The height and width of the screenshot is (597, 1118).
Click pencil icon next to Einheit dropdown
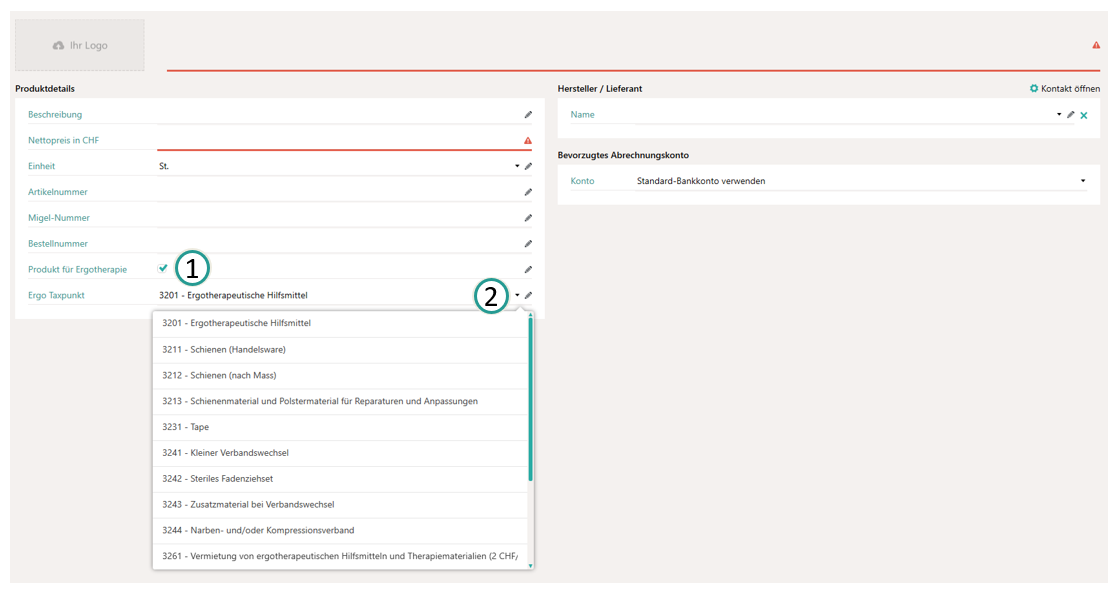click(x=528, y=167)
